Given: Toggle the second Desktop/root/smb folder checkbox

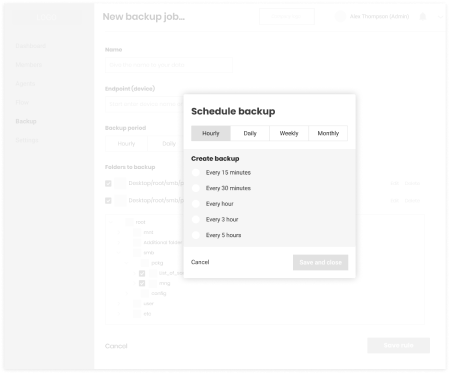Looking at the screenshot, I should click(x=108, y=200).
